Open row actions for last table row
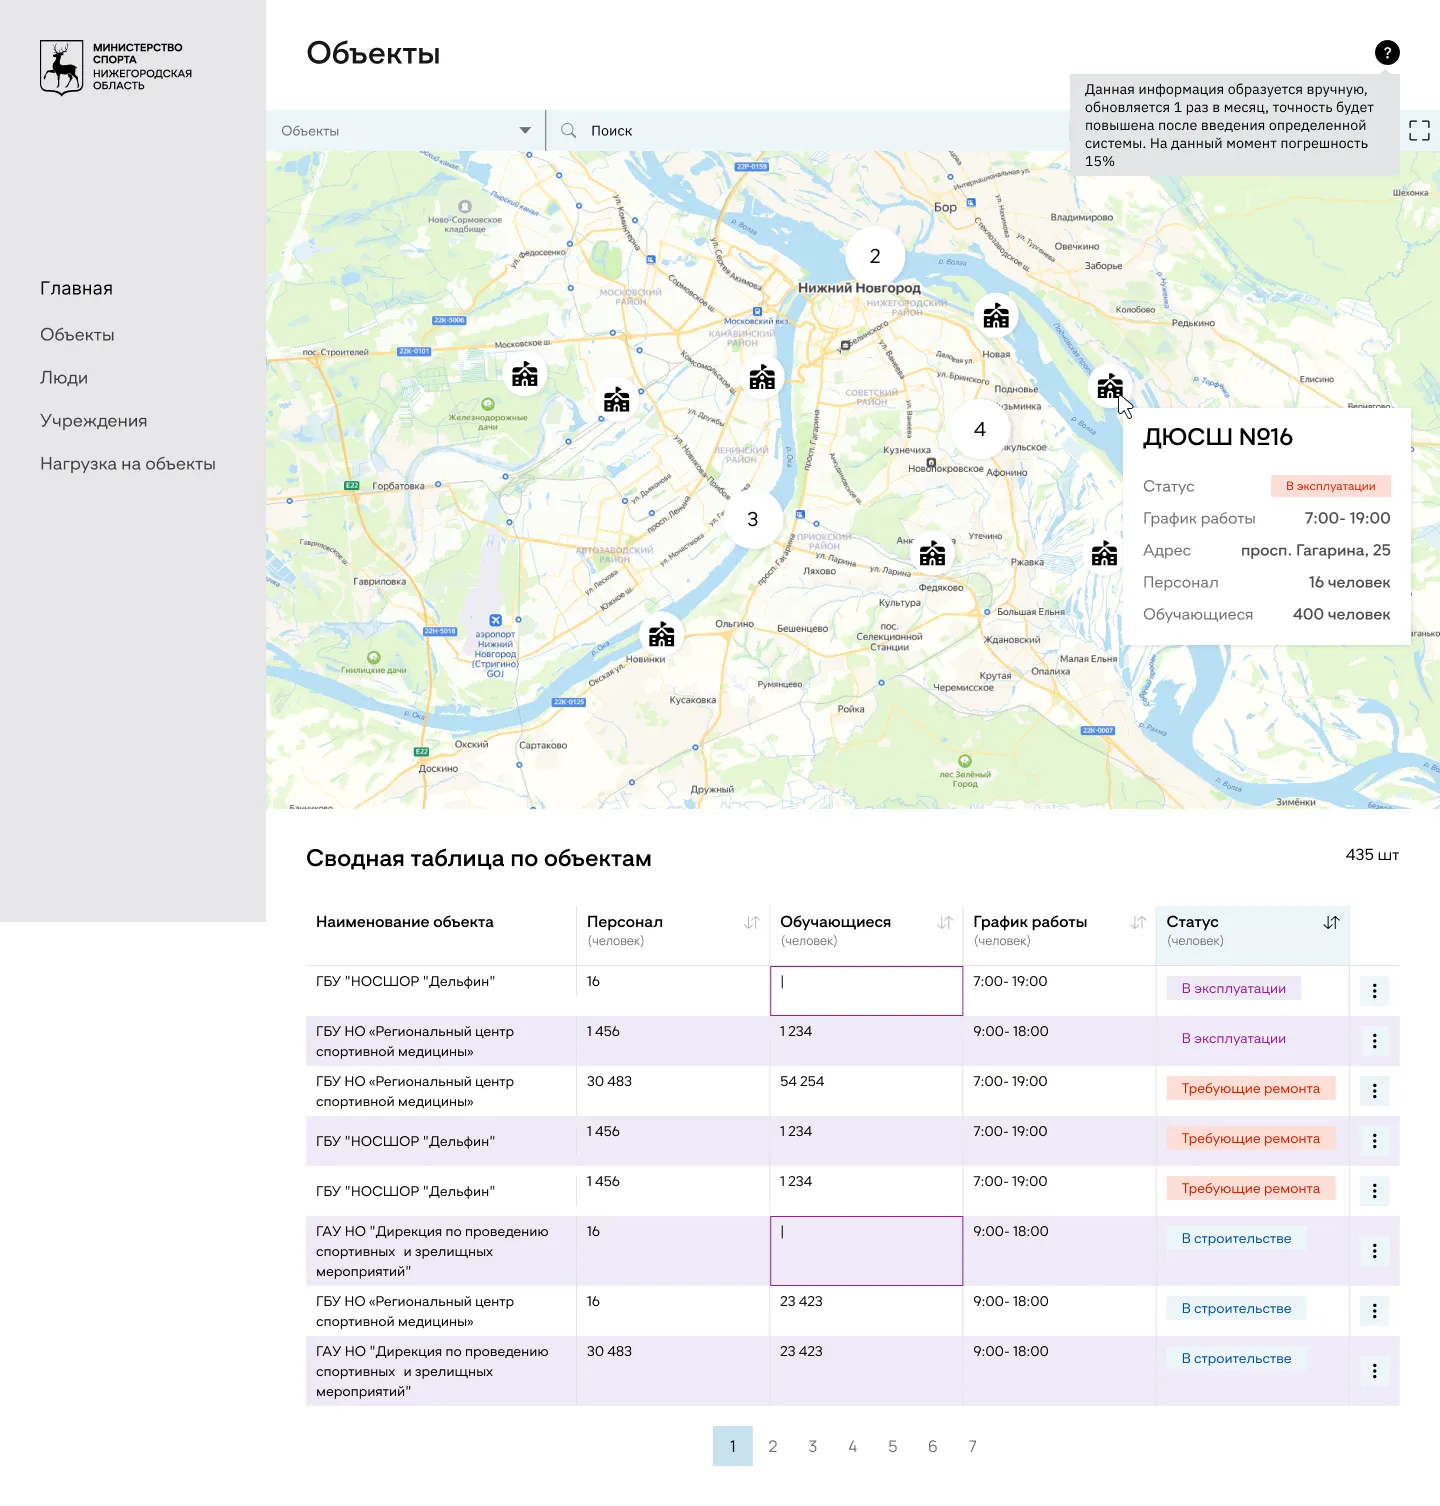Screen dimensions: 1440x1506 (x=1374, y=1371)
